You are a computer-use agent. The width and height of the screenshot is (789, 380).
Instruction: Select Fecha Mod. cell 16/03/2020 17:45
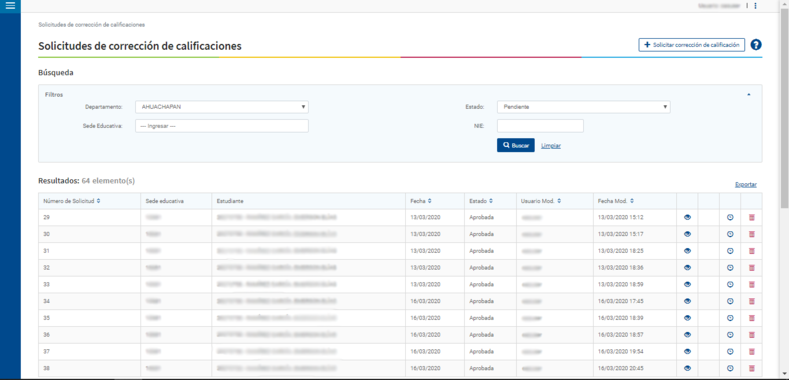621,301
